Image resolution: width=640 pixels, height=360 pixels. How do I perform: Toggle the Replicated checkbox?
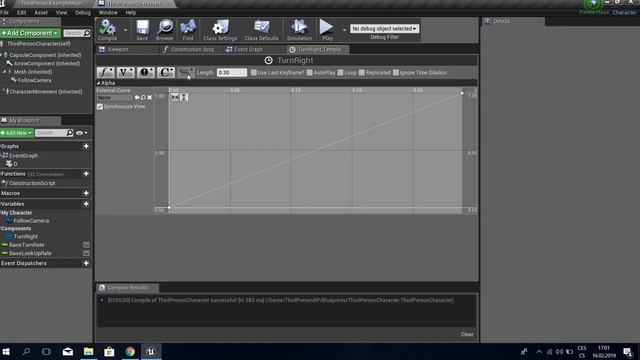362,73
